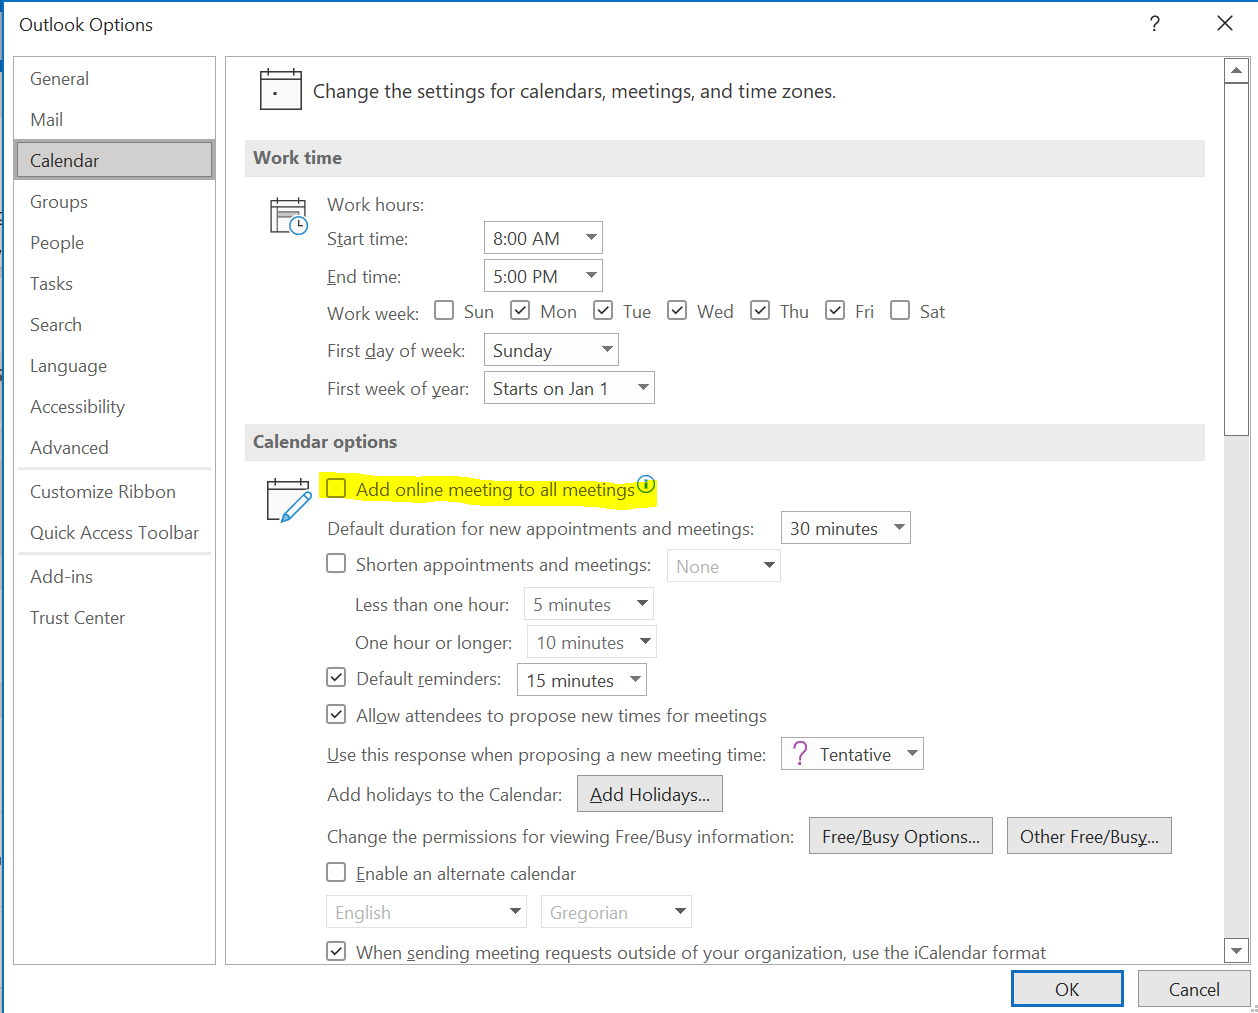Check Enable an alternate calendar
1258x1013 pixels.
[x=336, y=872]
